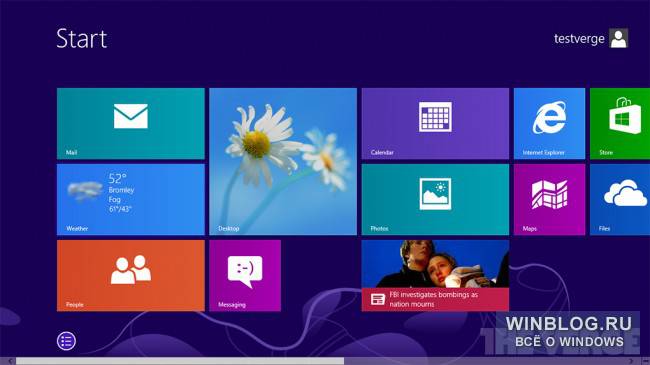Open the Messaging chat bubble tile

coord(245,275)
